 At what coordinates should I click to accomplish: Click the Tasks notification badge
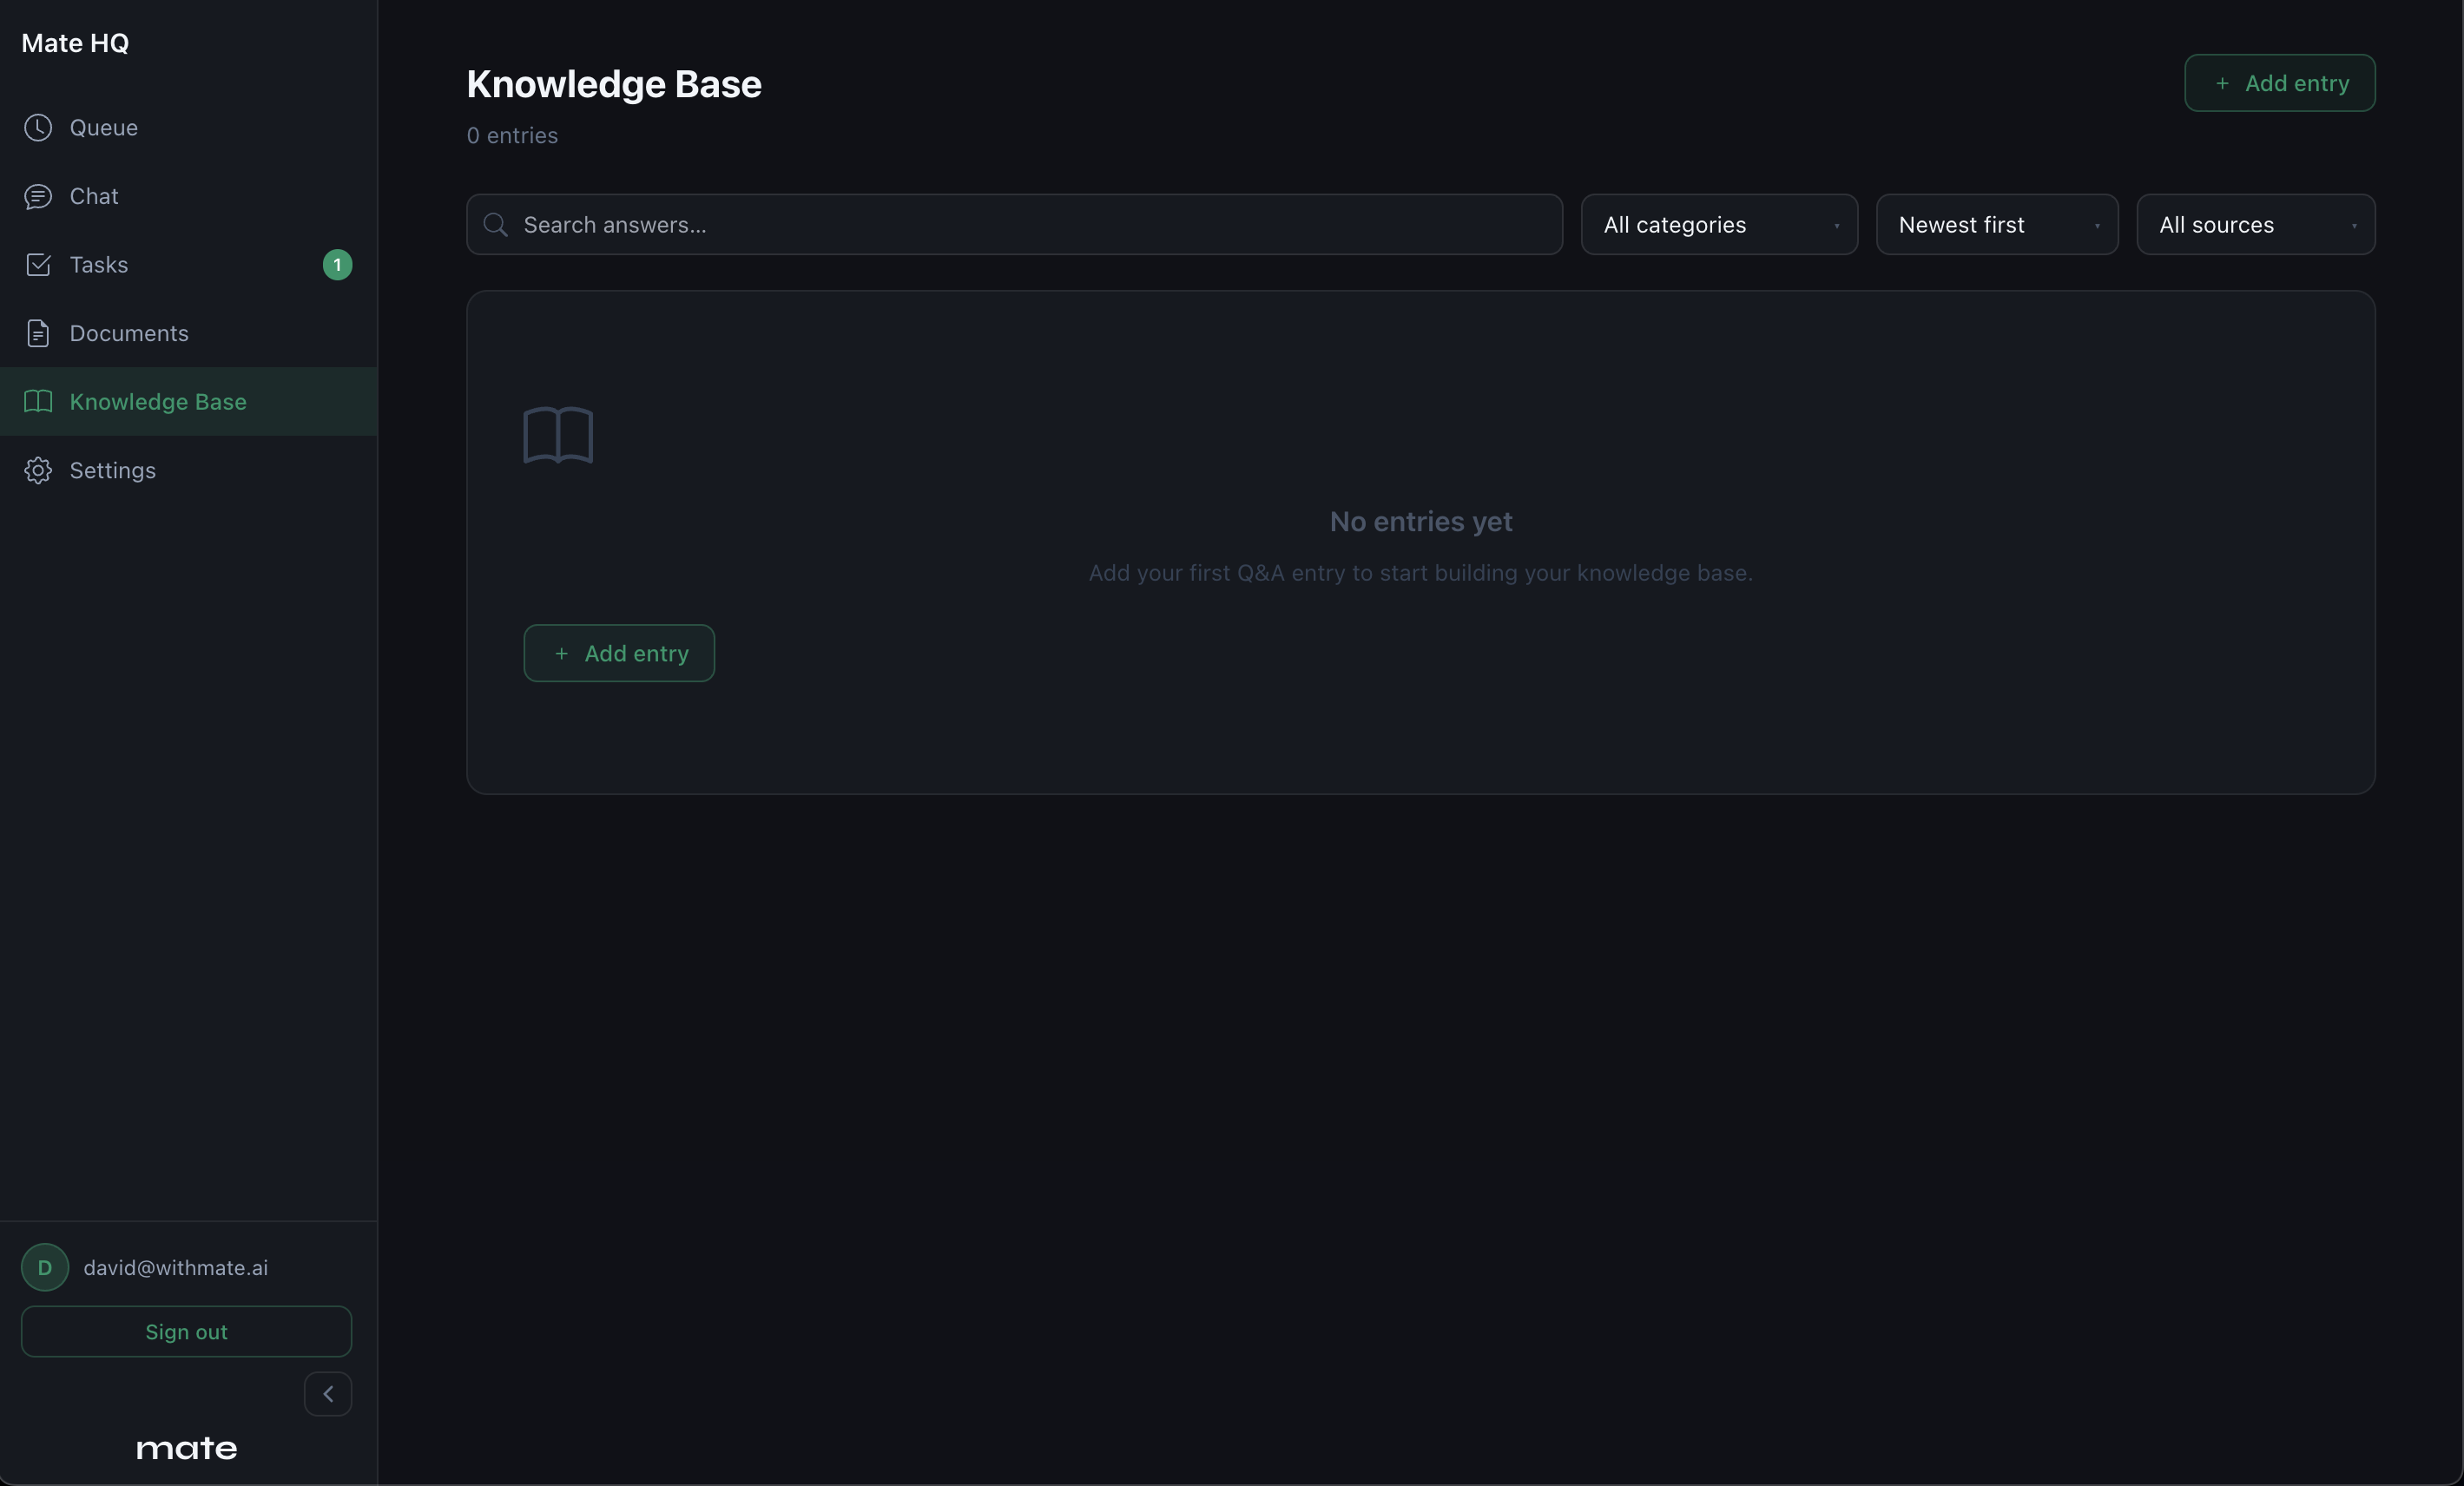[337, 264]
